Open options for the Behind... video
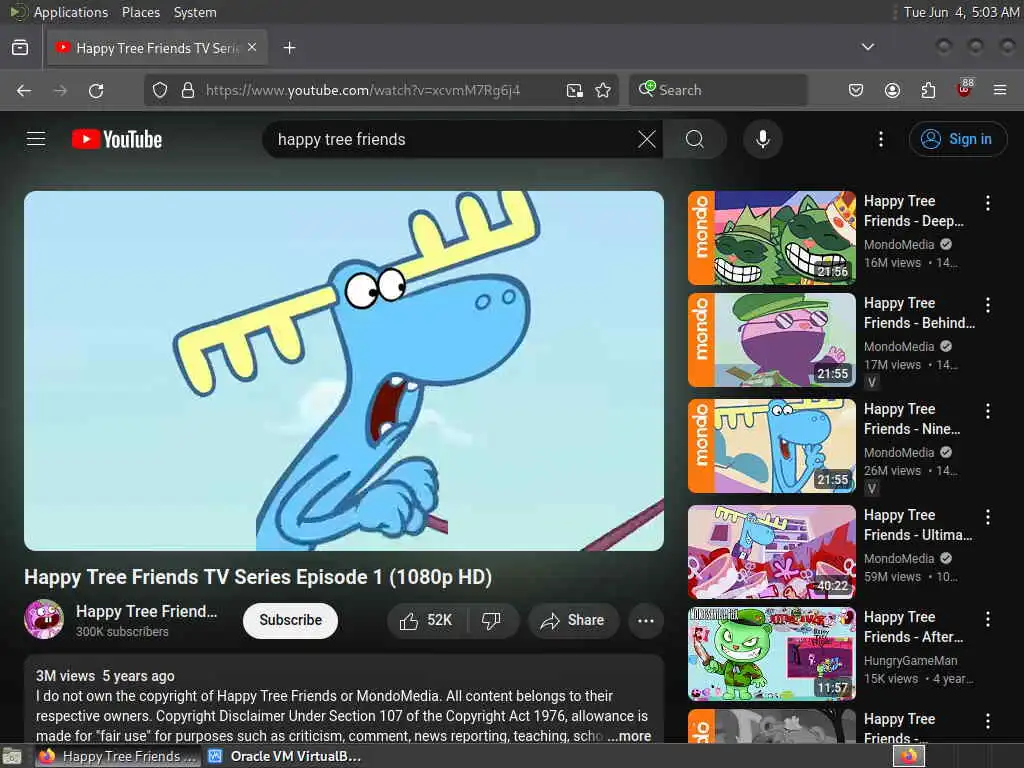1024x768 pixels. coord(987,305)
